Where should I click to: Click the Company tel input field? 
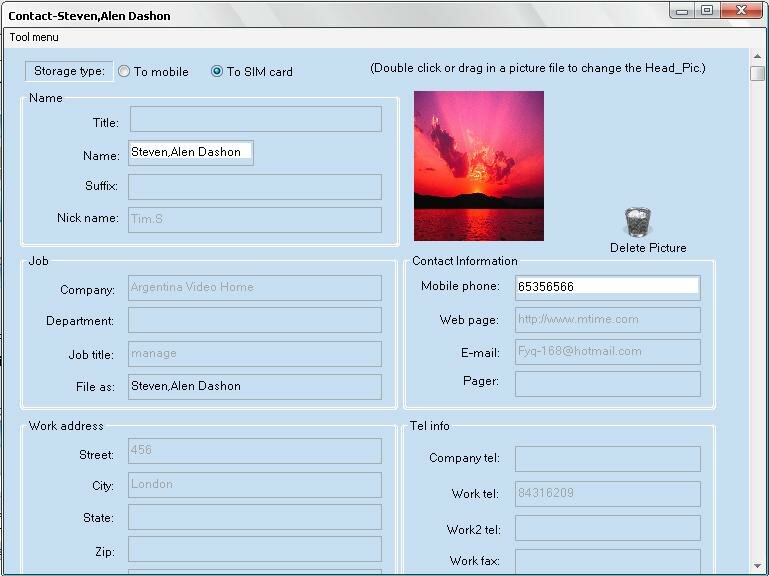pos(608,459)
